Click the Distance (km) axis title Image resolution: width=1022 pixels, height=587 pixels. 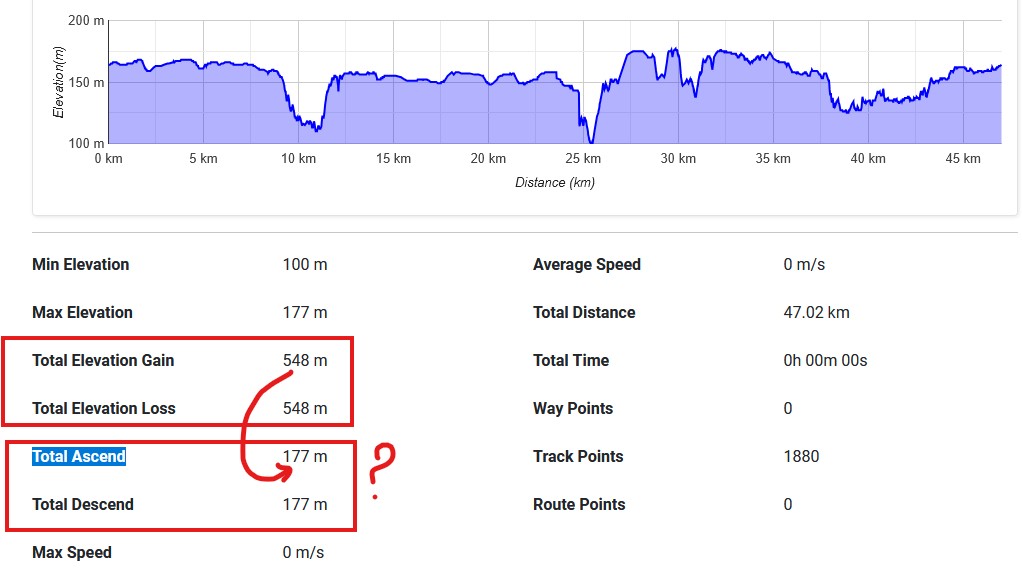pos(555,183)
